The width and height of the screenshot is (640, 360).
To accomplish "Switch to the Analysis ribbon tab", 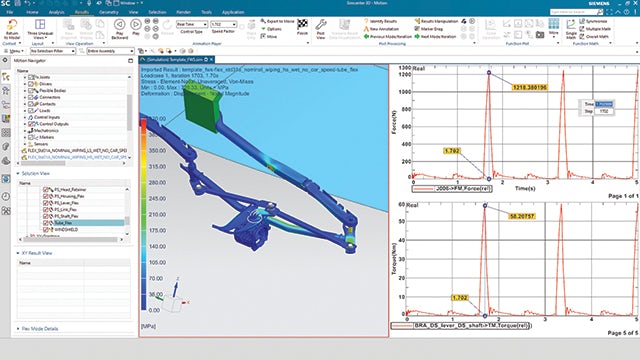I will coord(56,12).
